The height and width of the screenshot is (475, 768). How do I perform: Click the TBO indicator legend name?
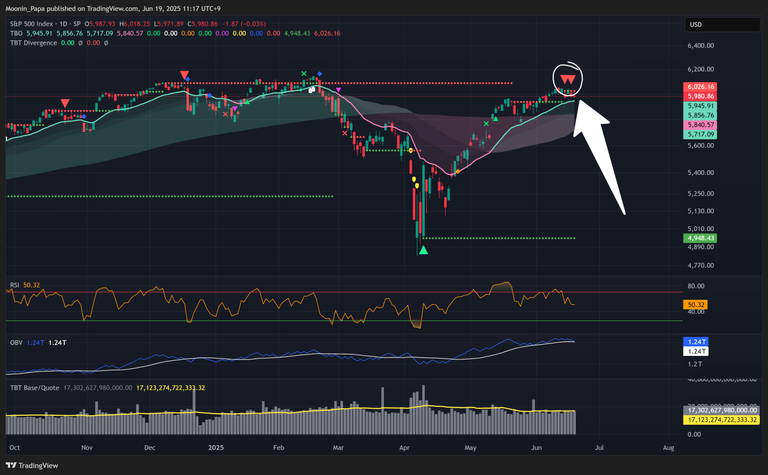(x=16, y=33)
